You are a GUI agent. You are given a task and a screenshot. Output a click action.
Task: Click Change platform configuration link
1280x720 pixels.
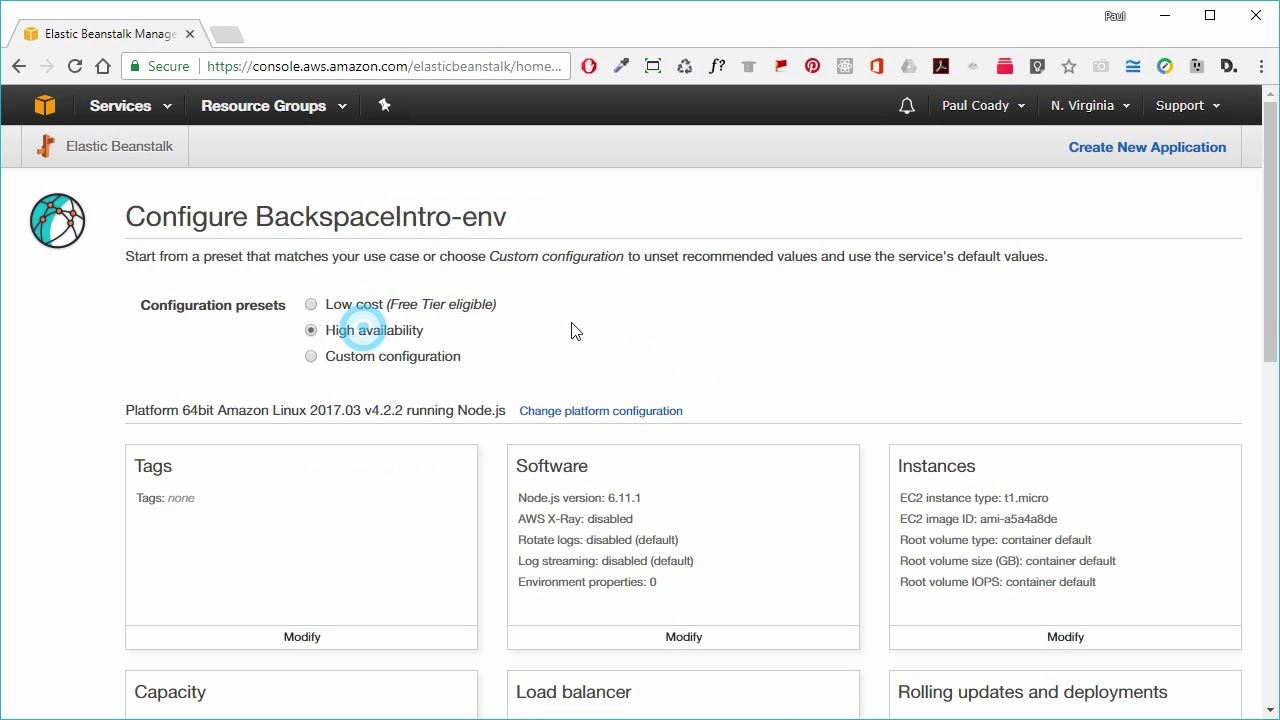click(x=601, y=411)
